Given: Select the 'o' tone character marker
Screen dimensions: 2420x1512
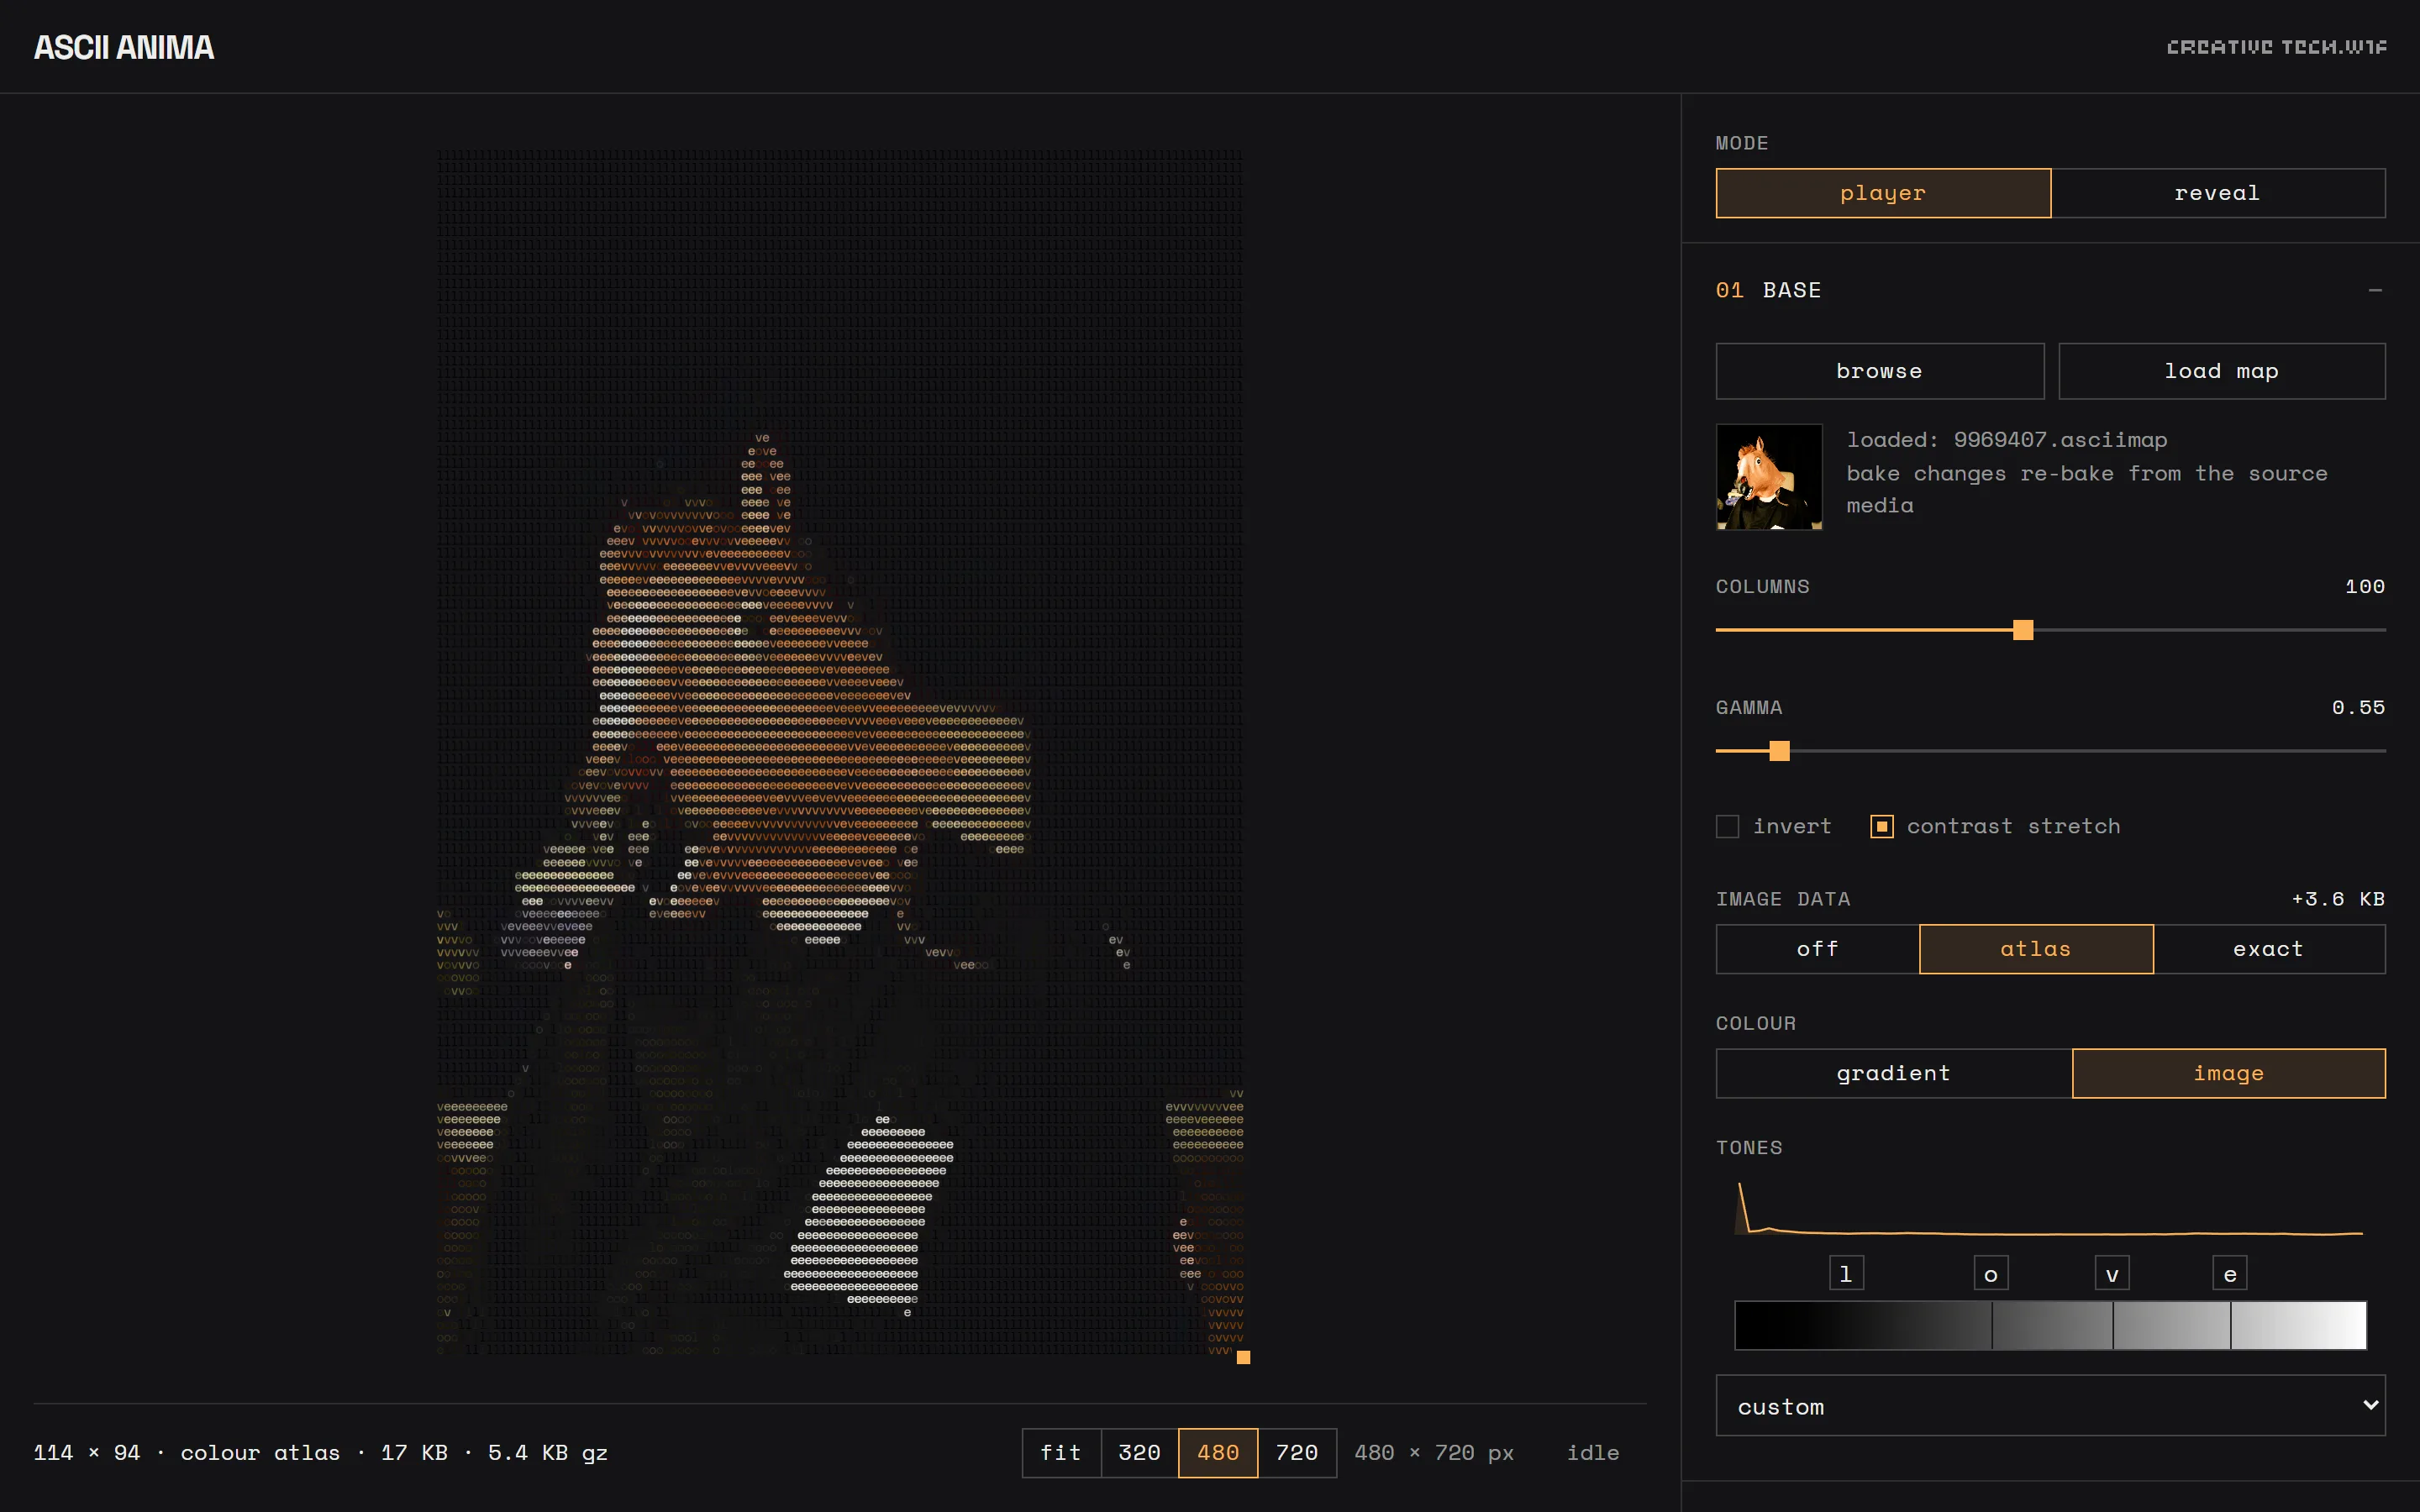Looking at the screenshot, I should tap(1991, 1273).
